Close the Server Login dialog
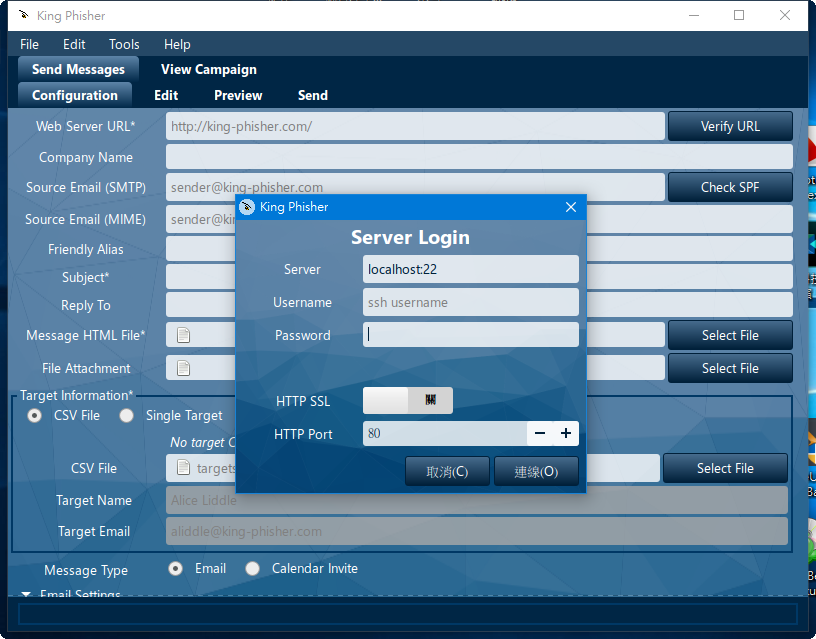This screenshot has height=639, width=816. (571, 207)
